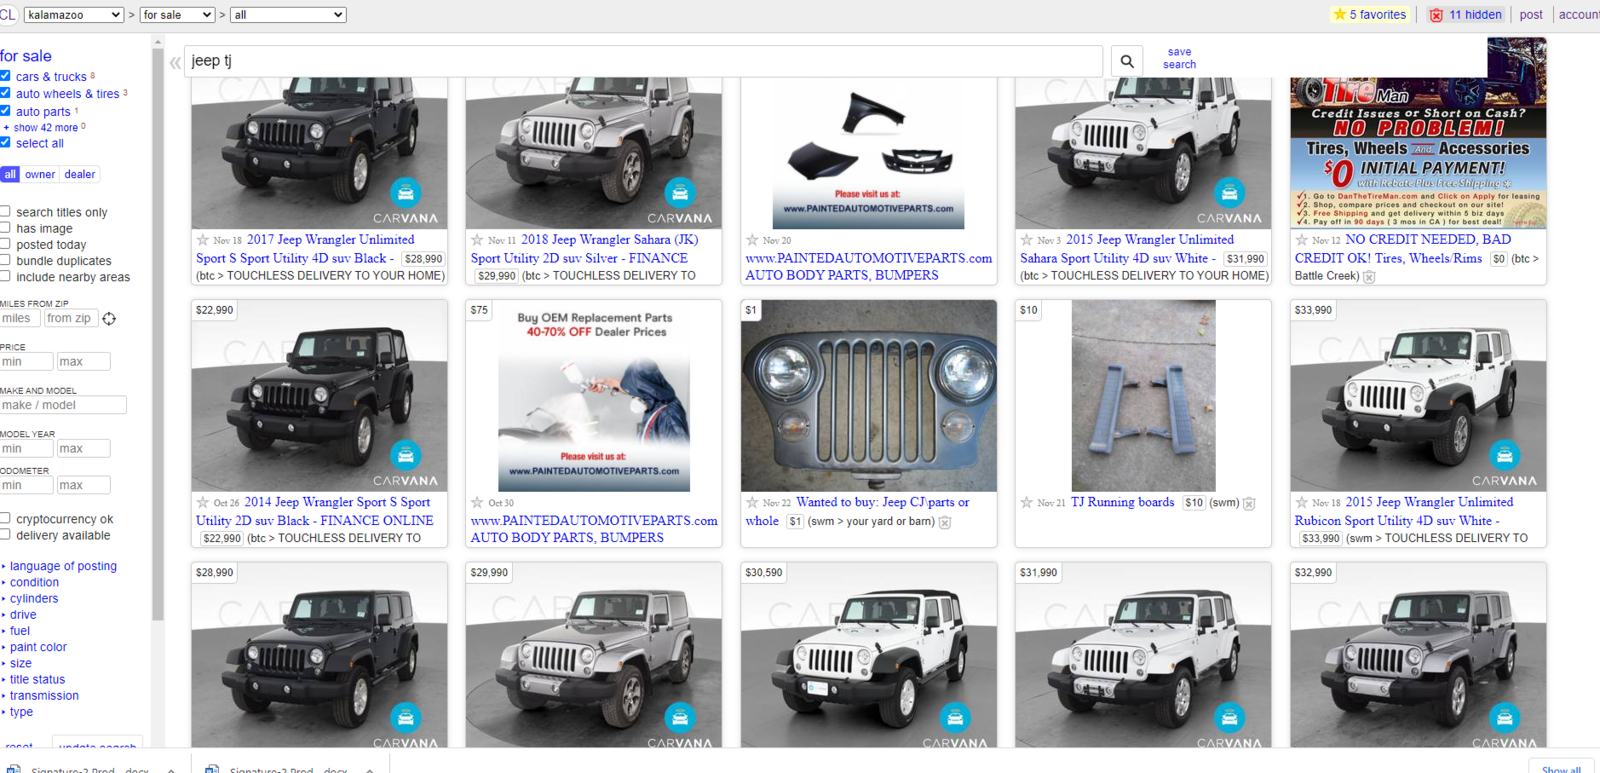Star the 2014 Jeep Wrangler Sport listing
The height and width of the screenshot is (773, 1600).
[x=203, y=503]
